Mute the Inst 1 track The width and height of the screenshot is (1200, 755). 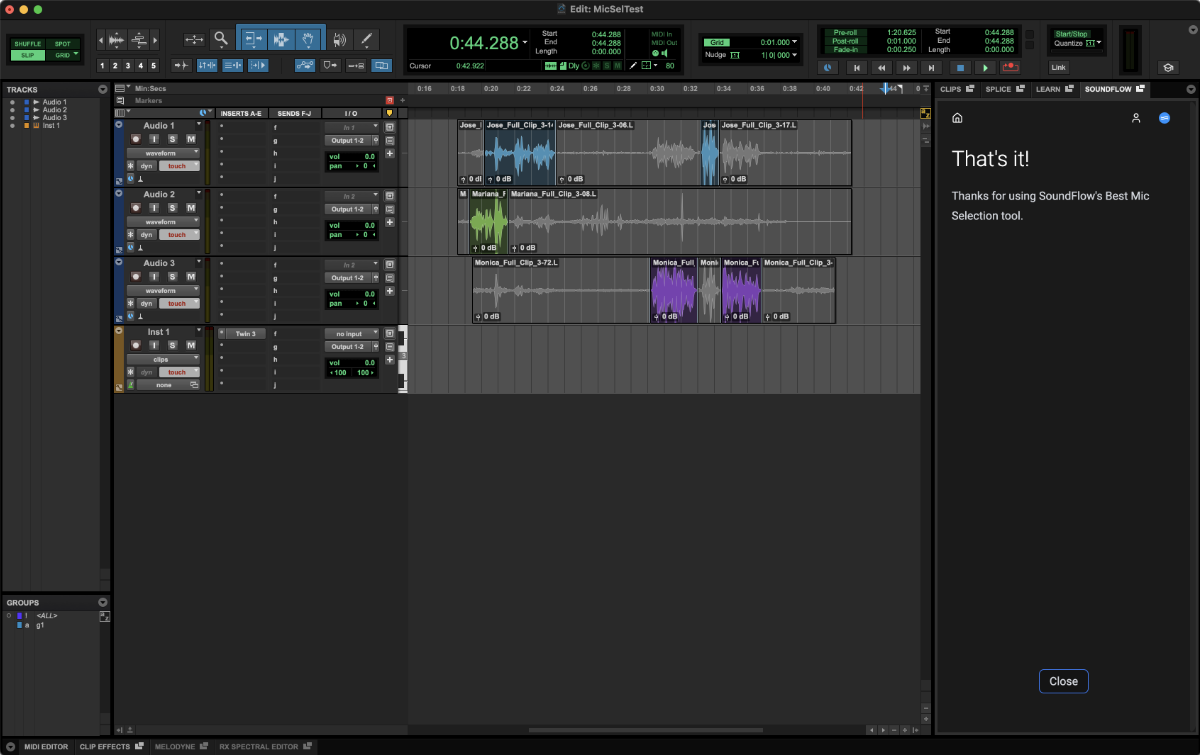(x=190, y=345)
